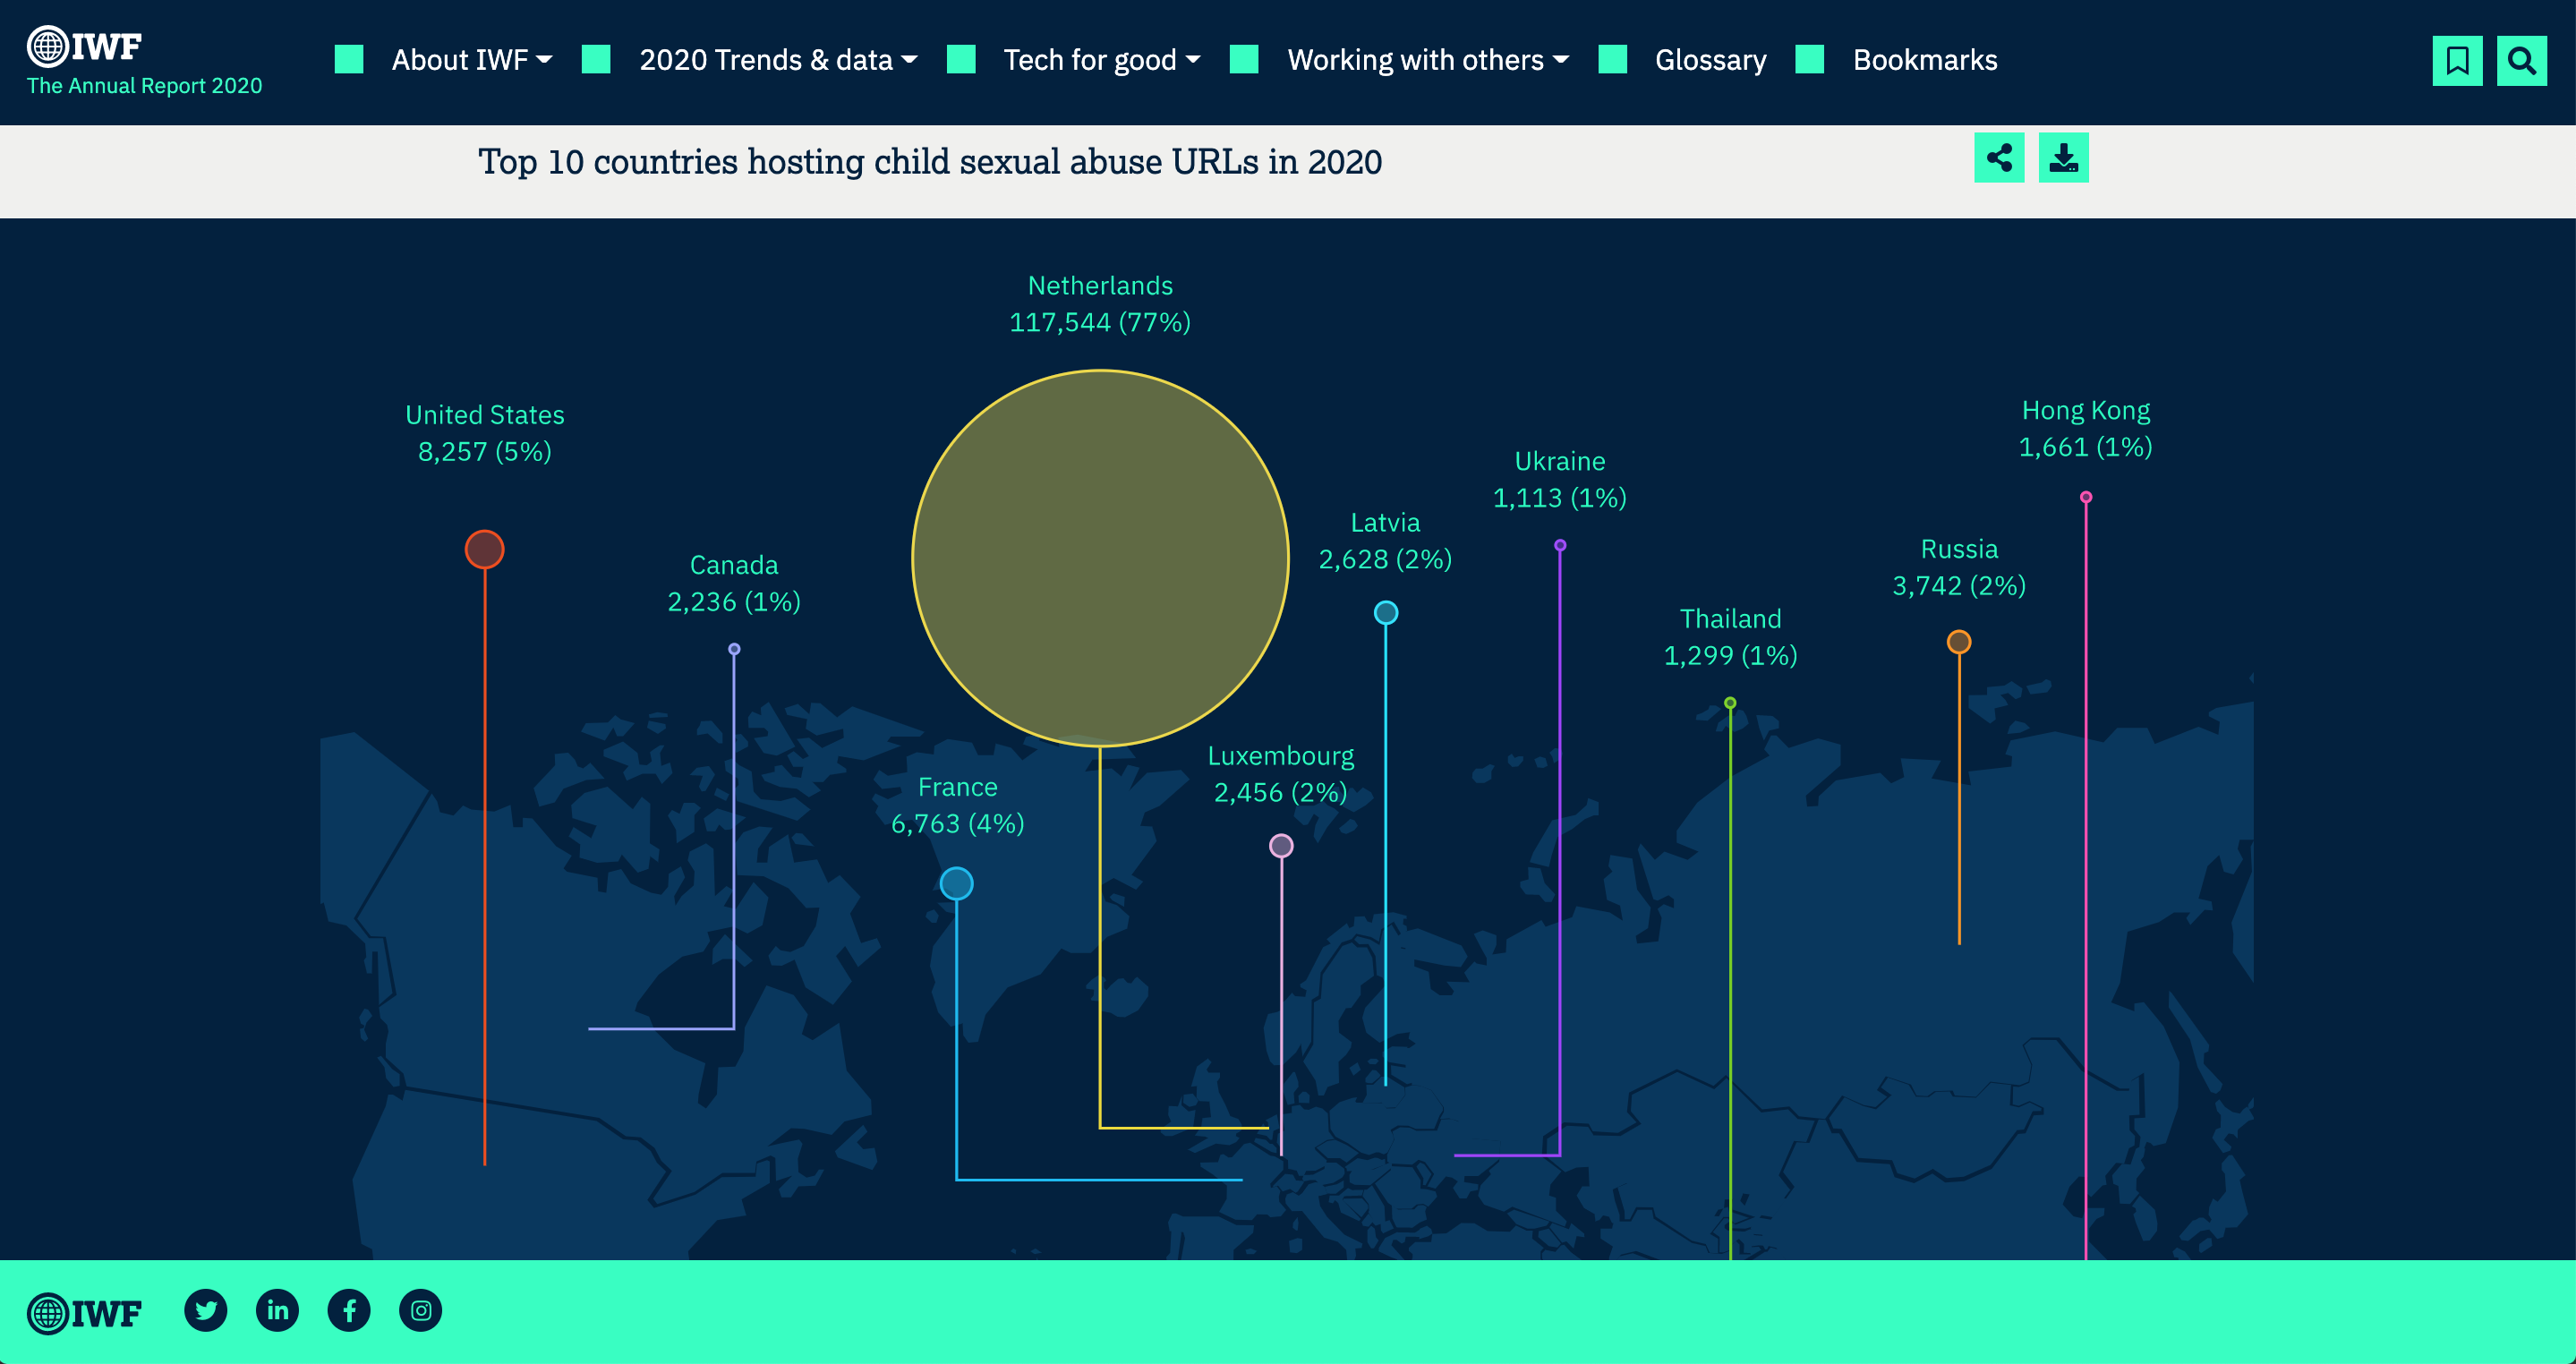Click the IWF logo in header
2576x1364 pixels.
[x=85, y=46]
